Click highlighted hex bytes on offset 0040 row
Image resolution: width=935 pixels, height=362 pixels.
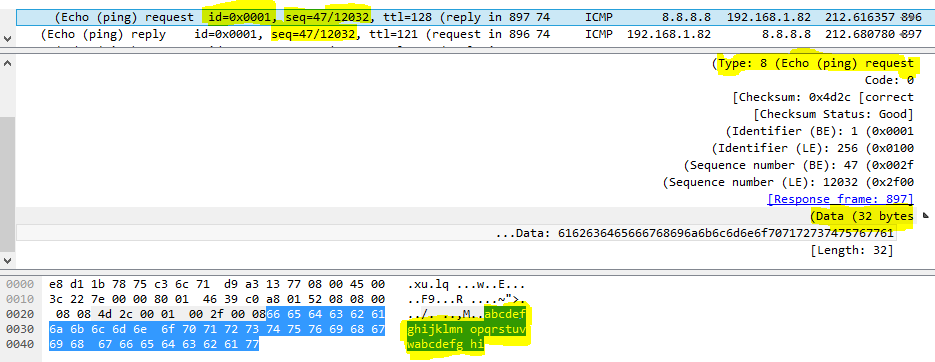click(x=154, y=344)
